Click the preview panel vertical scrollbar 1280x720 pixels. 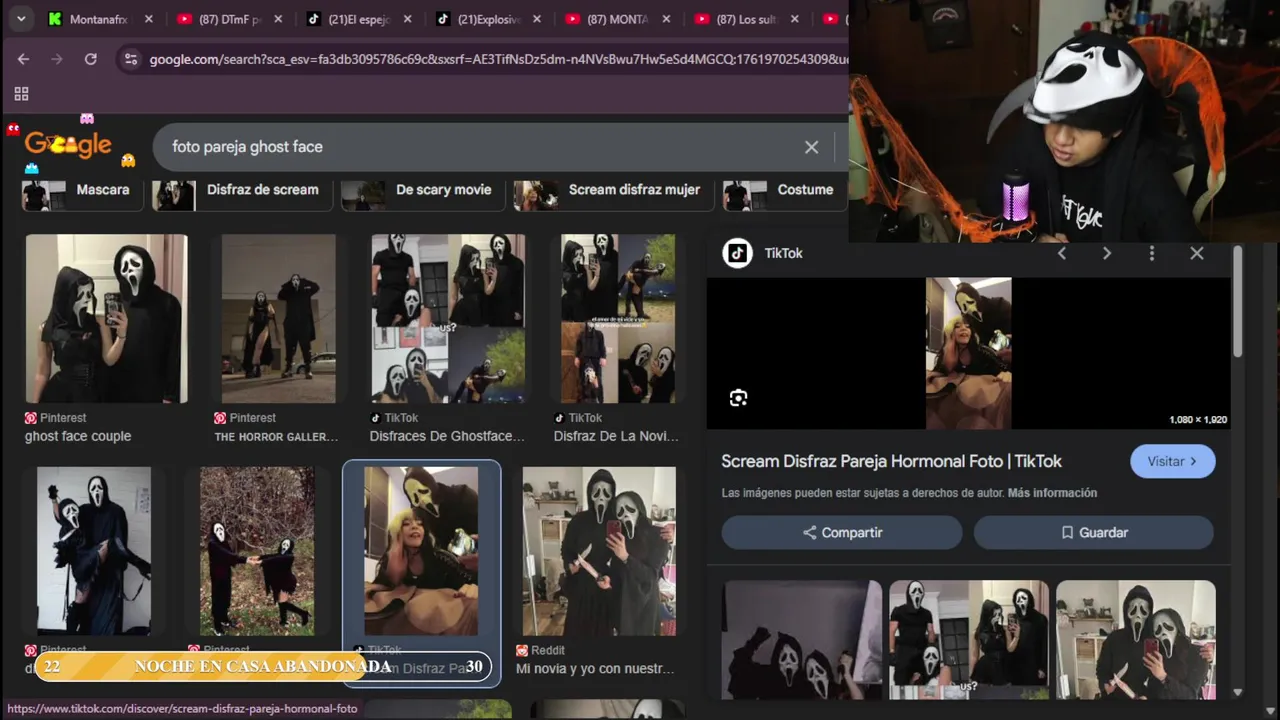pos(1238,302)
